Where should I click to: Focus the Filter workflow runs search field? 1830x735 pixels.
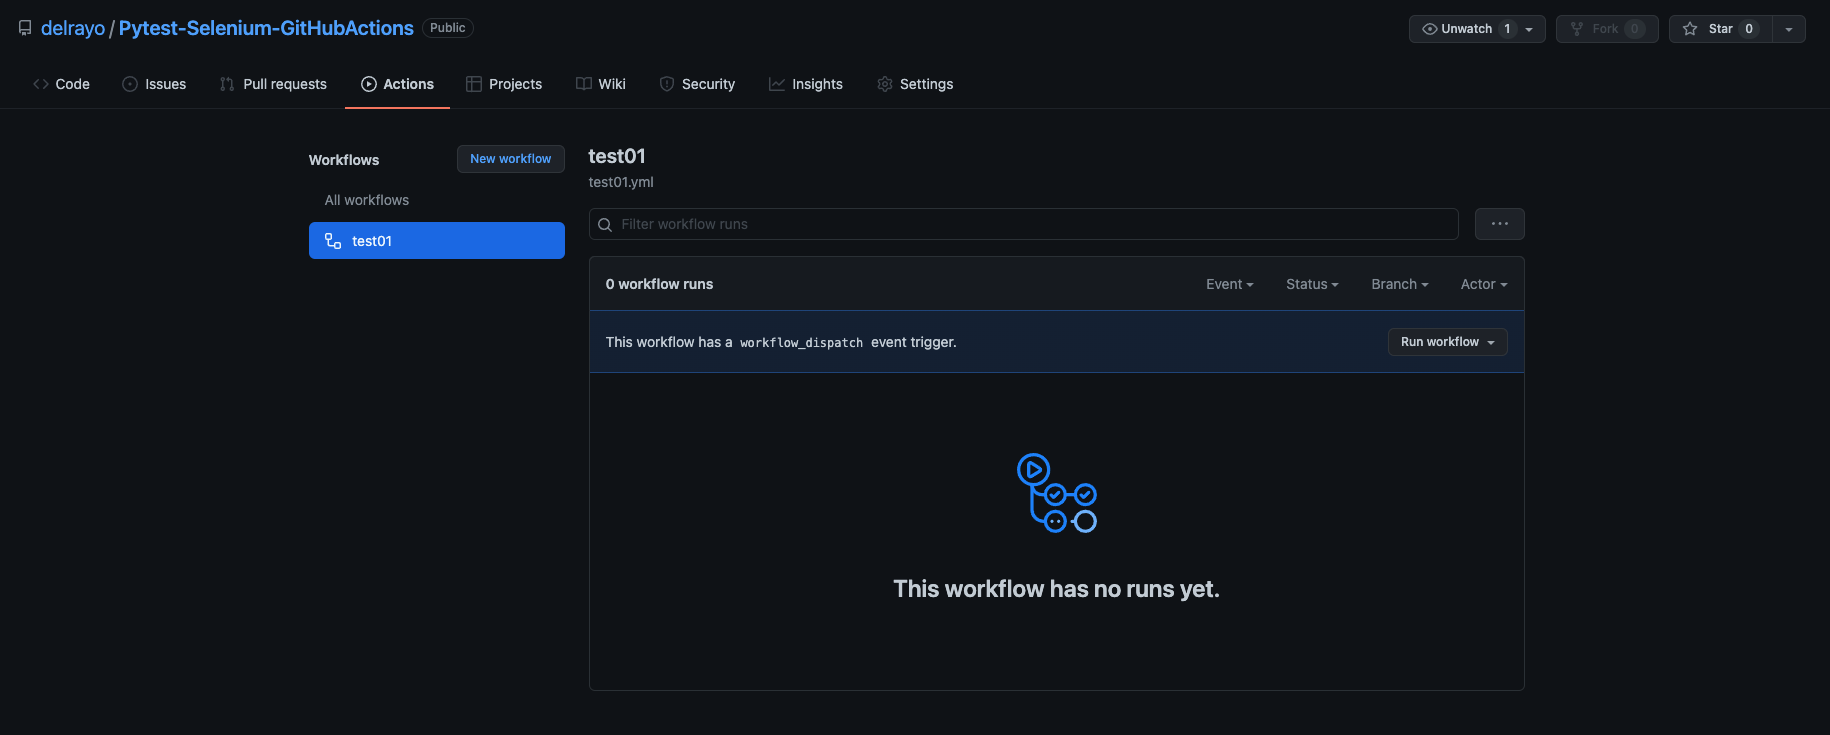point(1024,224)
